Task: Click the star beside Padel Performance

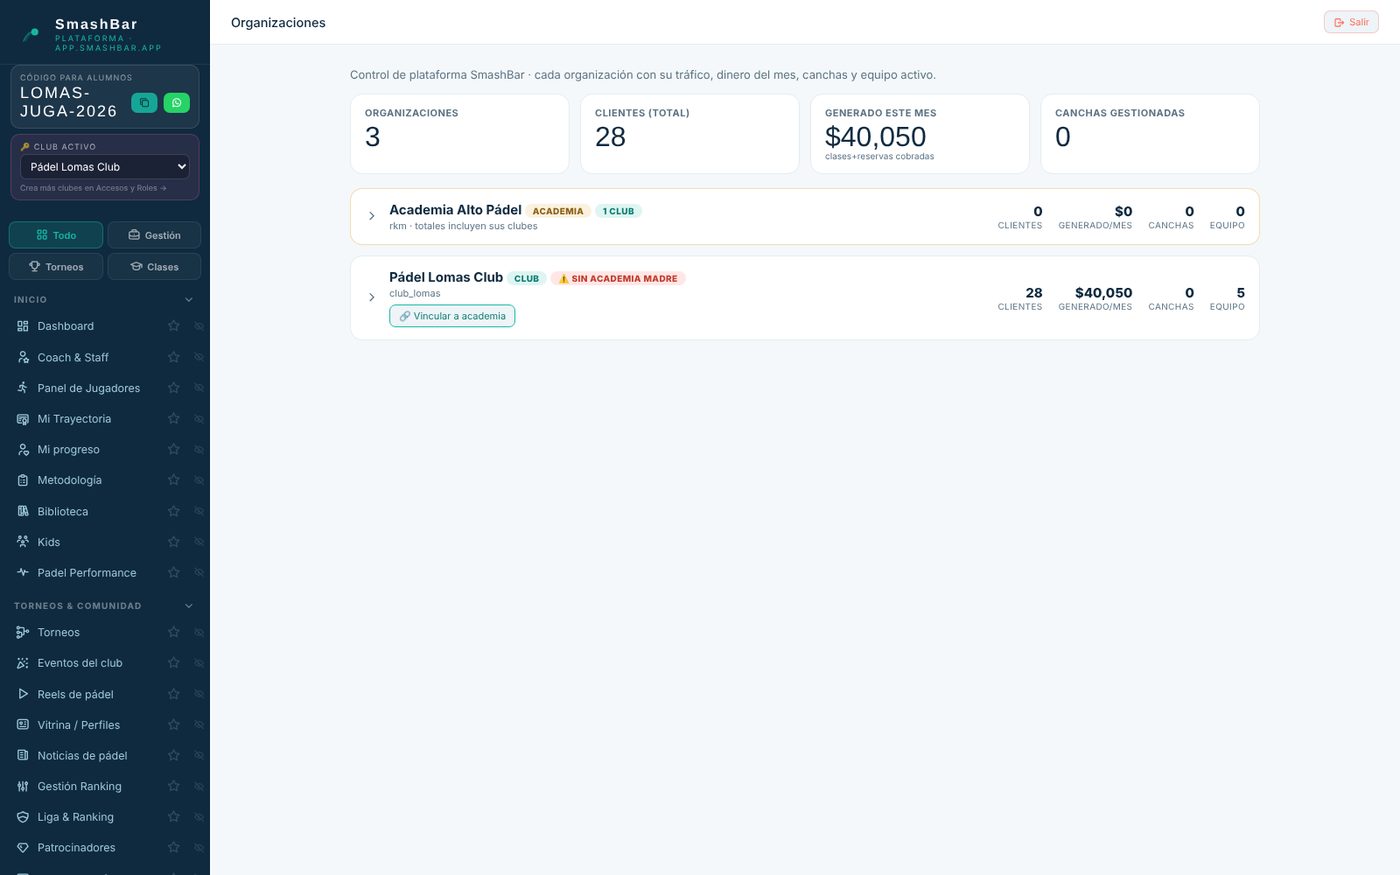Action: pos(174,573)
